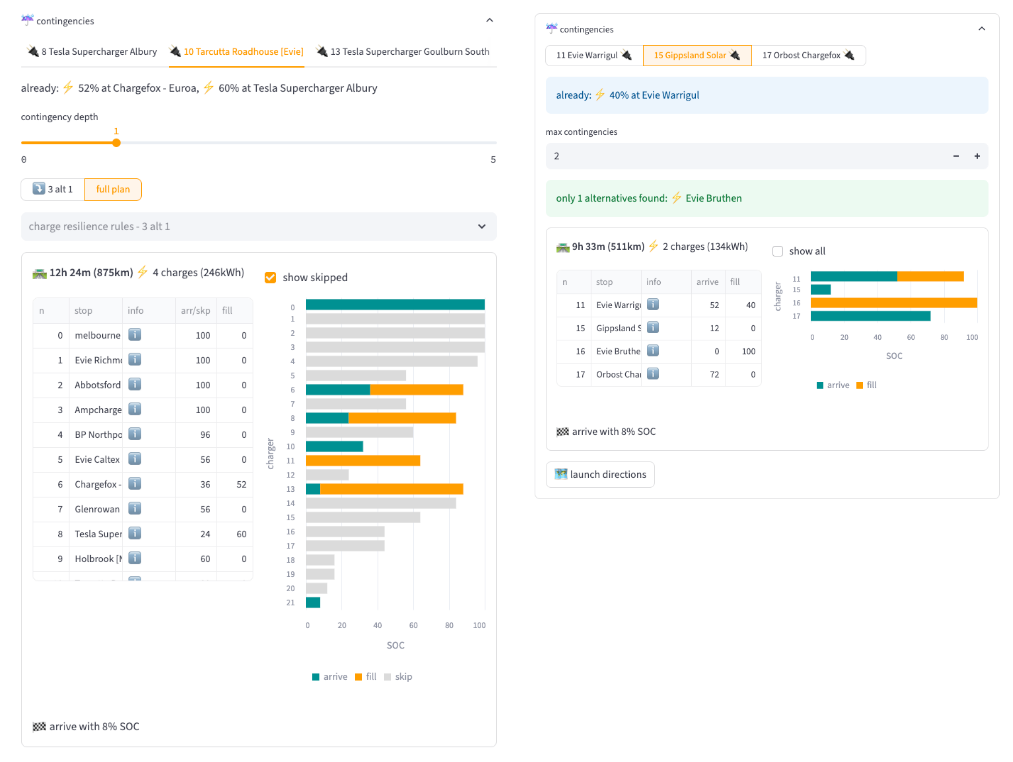Viewport: 1013px width, 762px height.
Task: Select the full plan button
Action: coord(113,189)
